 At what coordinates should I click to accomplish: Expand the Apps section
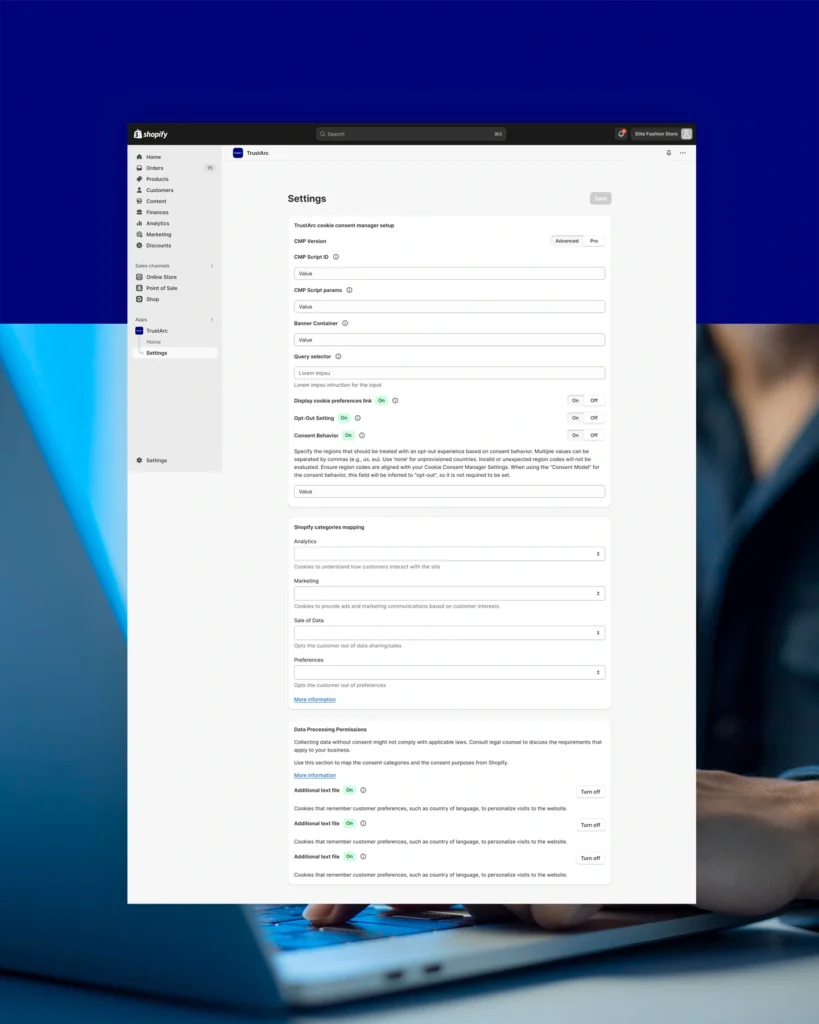(212, 319)
